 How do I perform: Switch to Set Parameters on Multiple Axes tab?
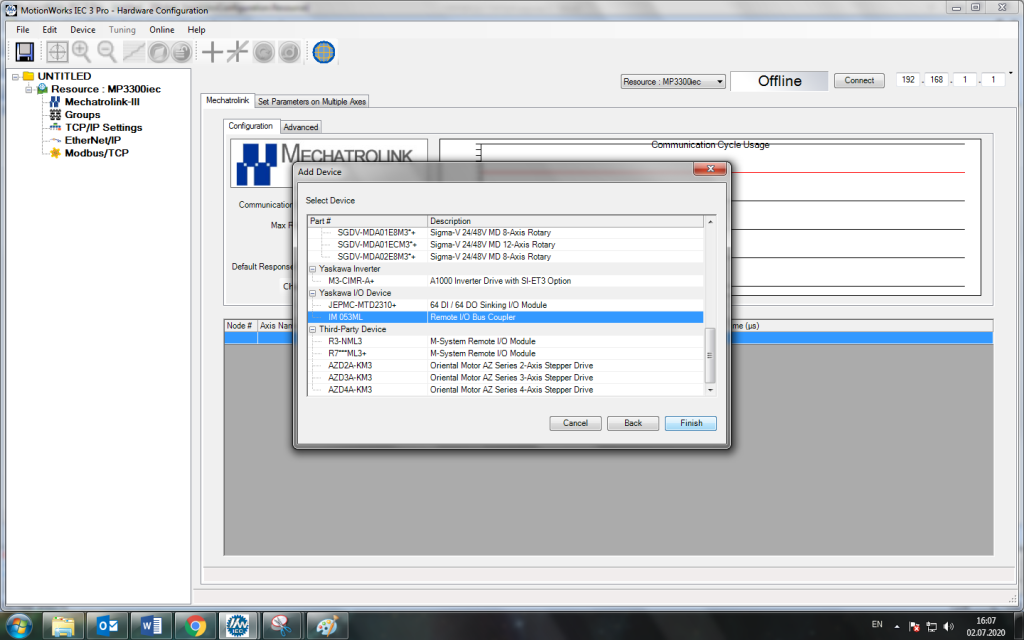tap(312, 101)
